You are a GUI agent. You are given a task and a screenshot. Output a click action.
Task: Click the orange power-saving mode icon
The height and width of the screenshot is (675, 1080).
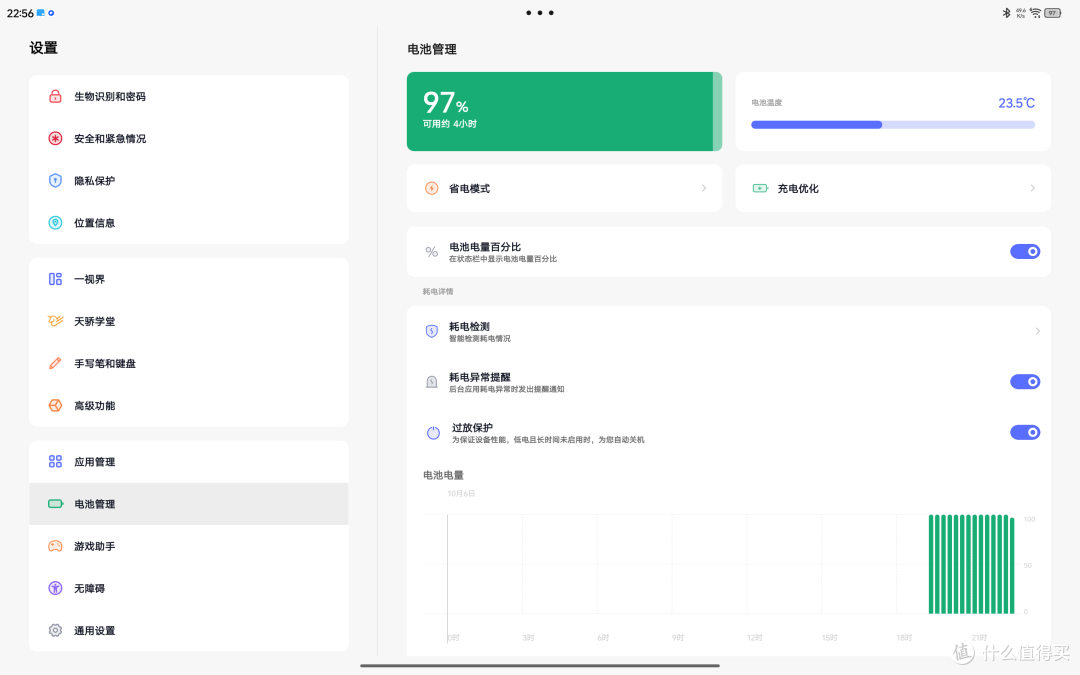click(x=432, y=188)
